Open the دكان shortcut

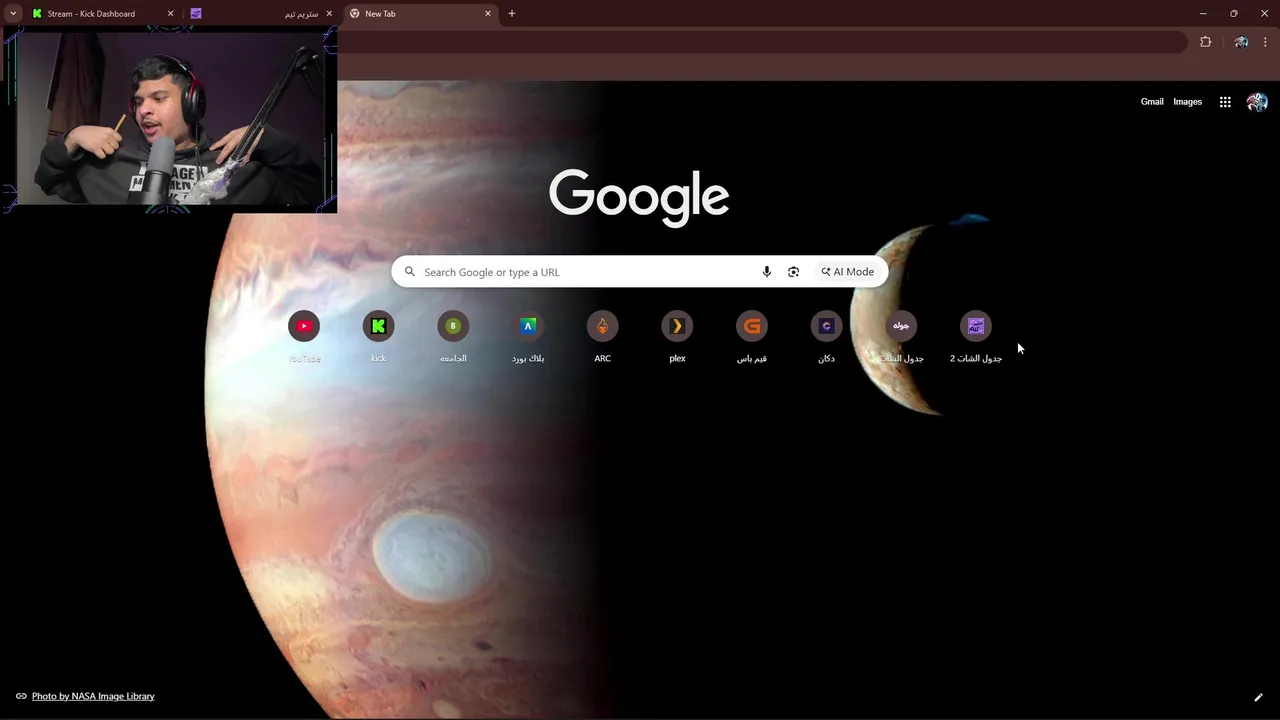(826, 337)
